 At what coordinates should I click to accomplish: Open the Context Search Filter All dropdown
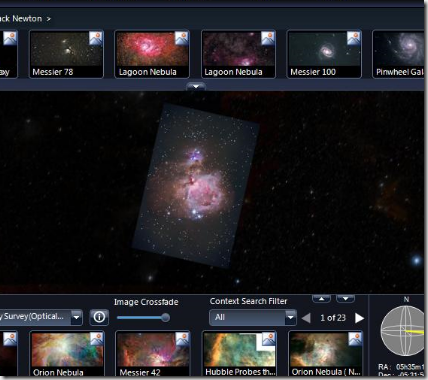coord(253,317)
